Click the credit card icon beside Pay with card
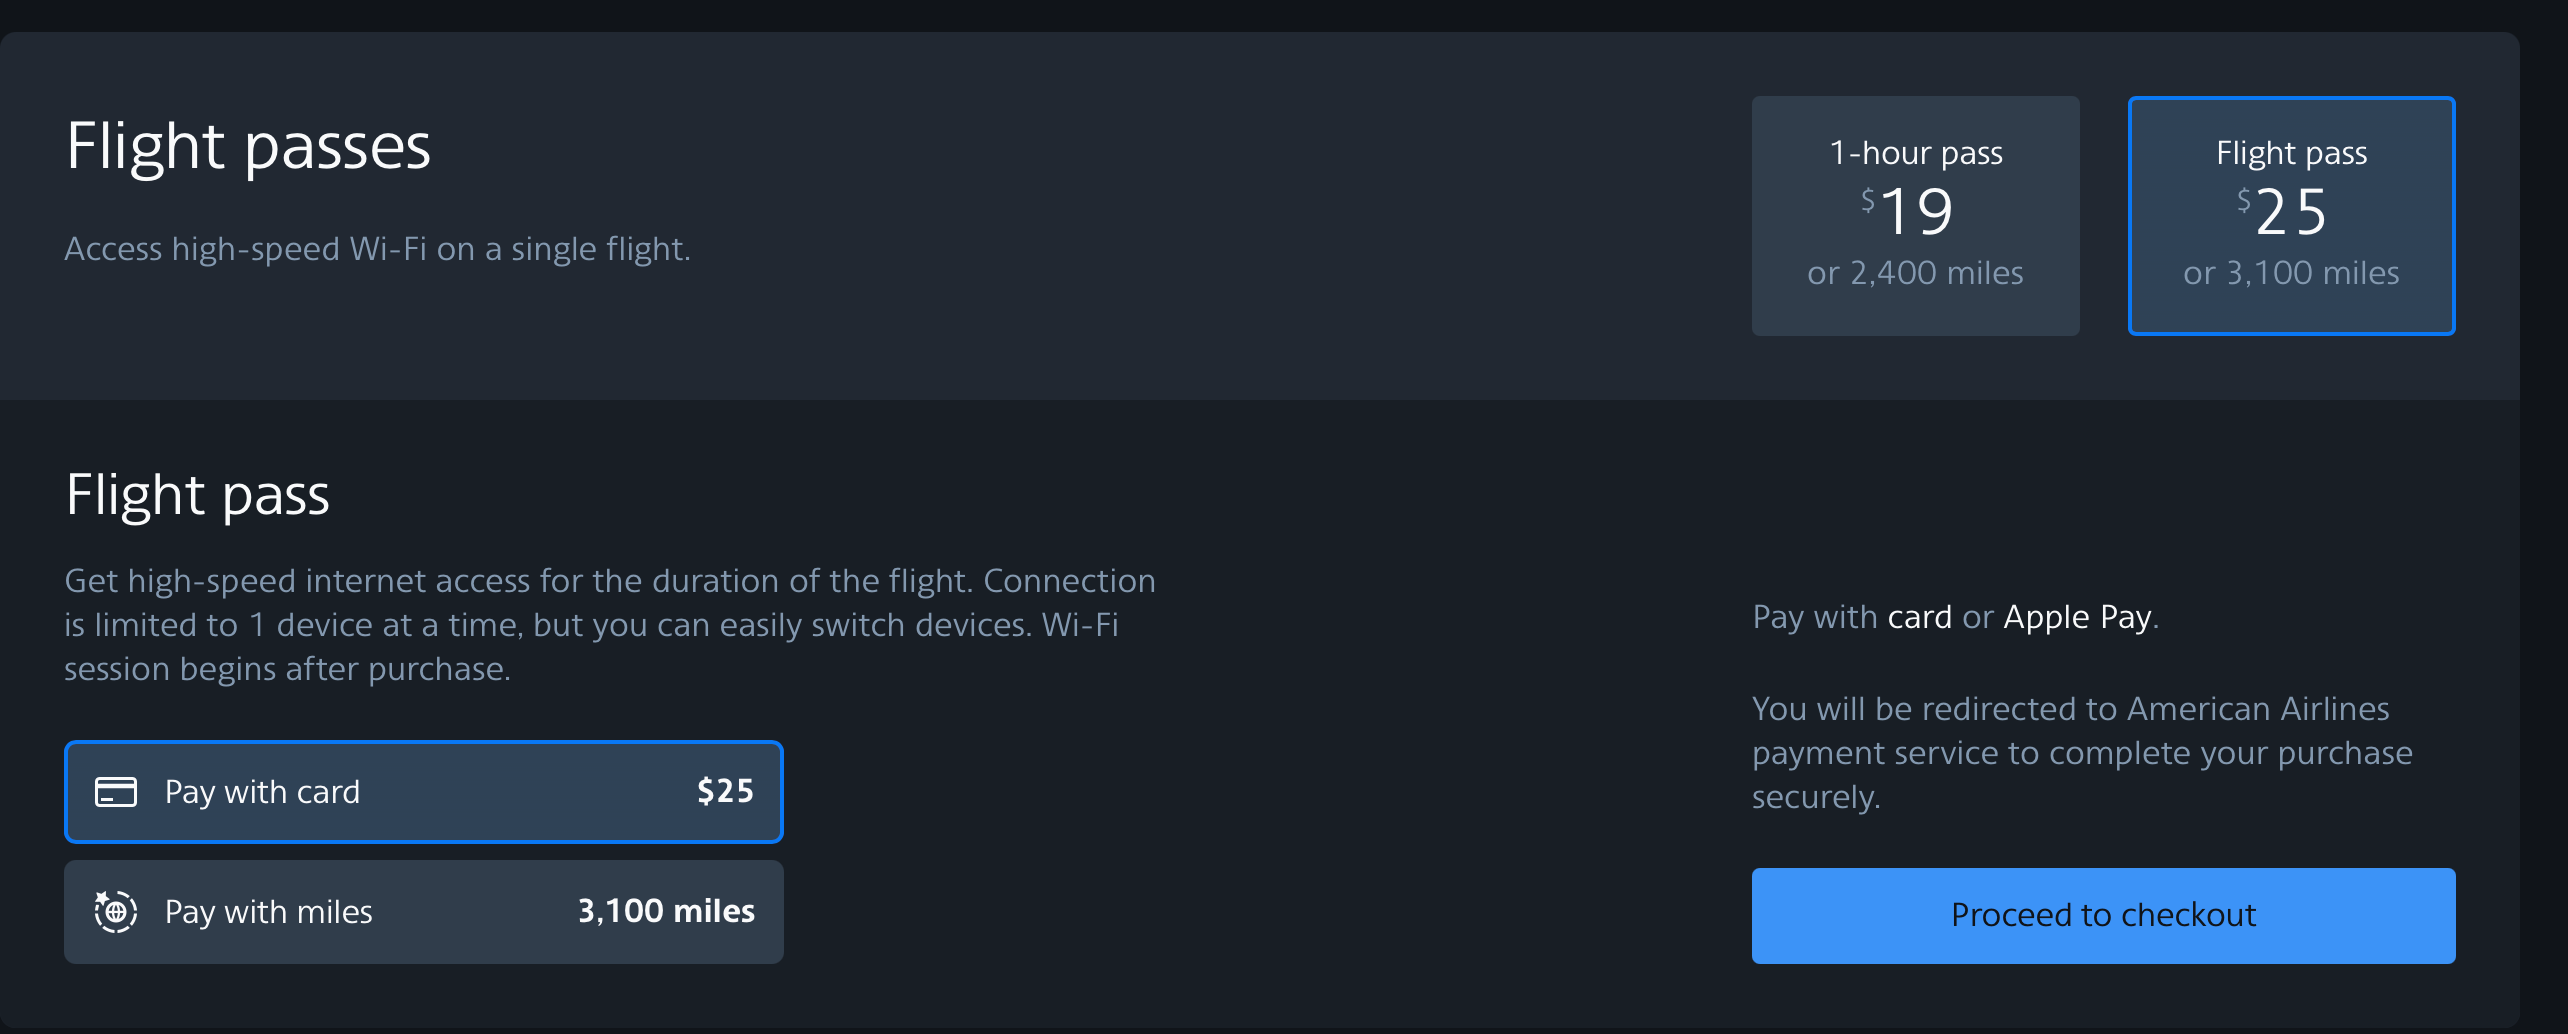 coord(117,792)
